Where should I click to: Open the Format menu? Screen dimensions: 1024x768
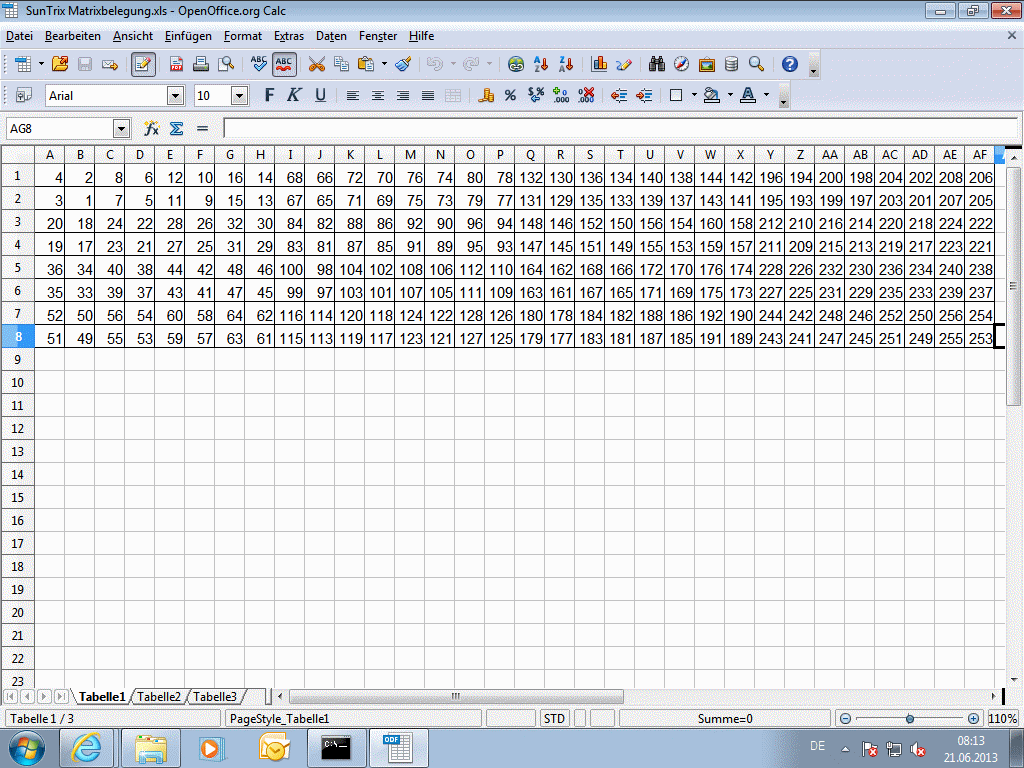pyautogui.click(x=242, y=36)
